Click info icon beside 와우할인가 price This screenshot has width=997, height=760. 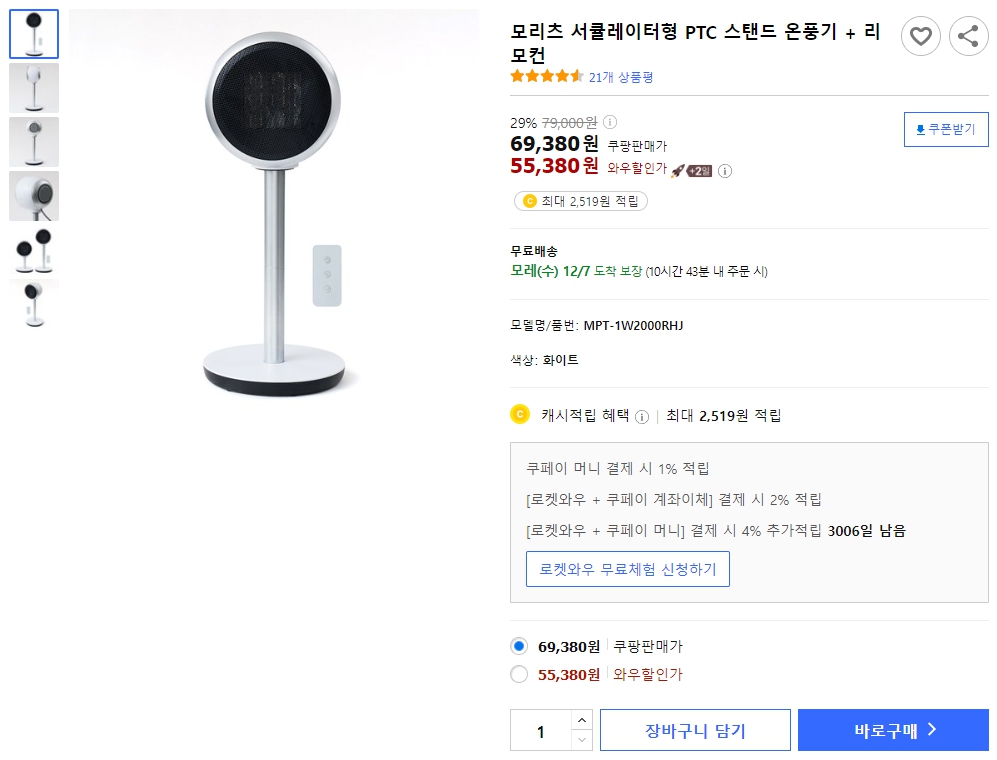pos(724,171)
